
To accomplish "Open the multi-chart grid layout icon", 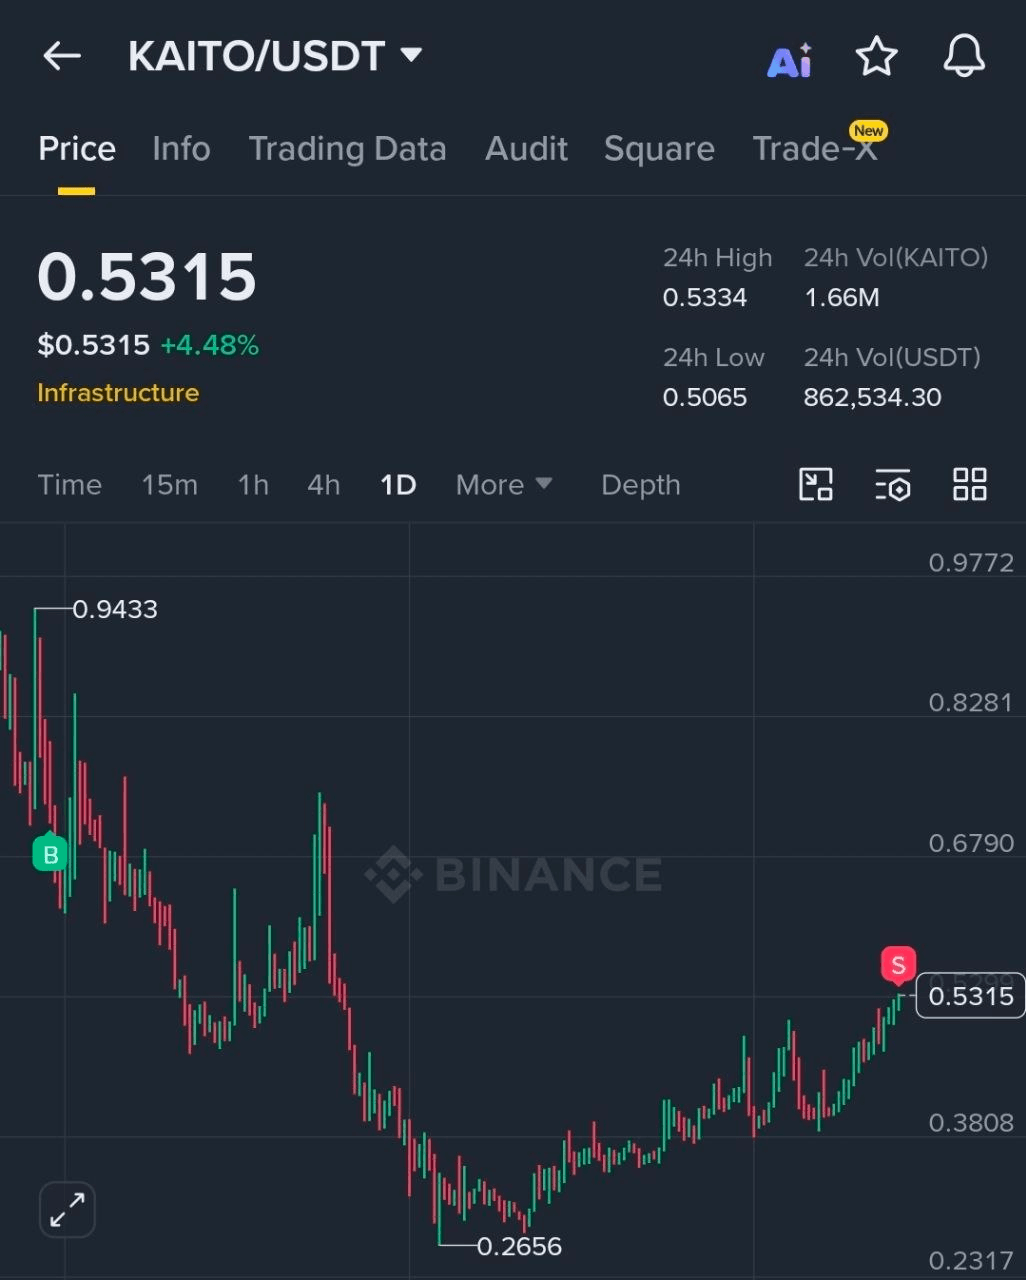I will pos(970,485).
